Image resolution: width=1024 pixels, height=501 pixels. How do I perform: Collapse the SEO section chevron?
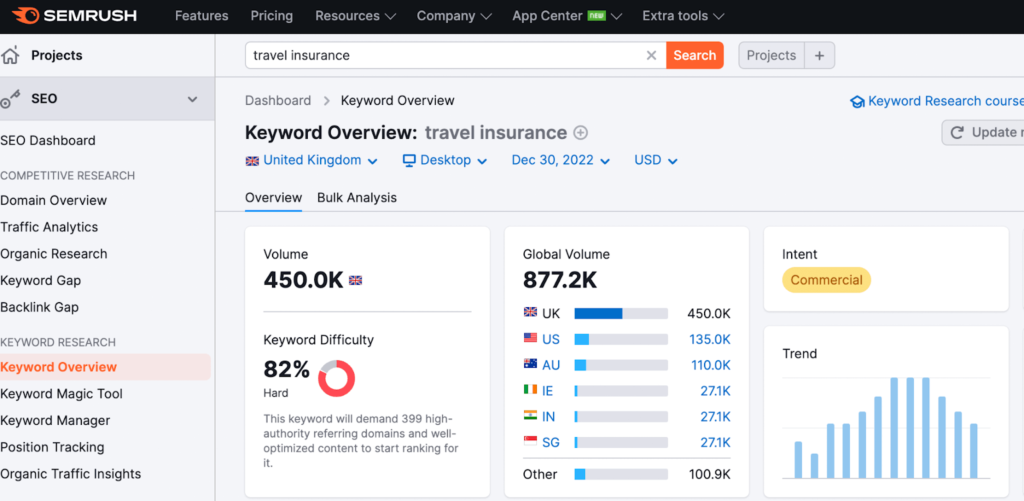(x=193, y=99)
